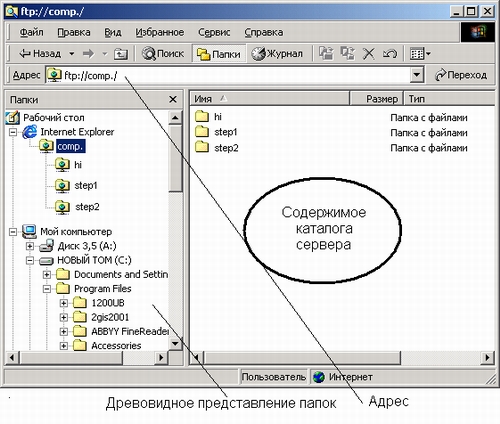500x424 pixels.
Task: Click the delete X toolbar icon
Action: [x=369, y=53]
